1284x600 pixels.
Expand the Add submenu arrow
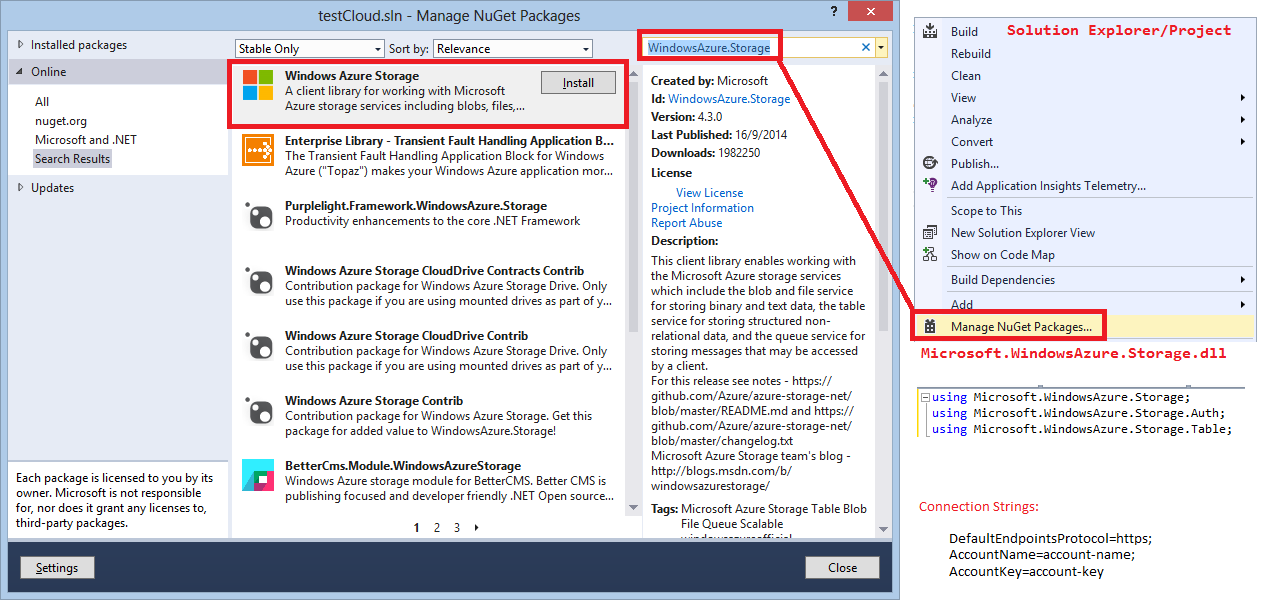1243,304
